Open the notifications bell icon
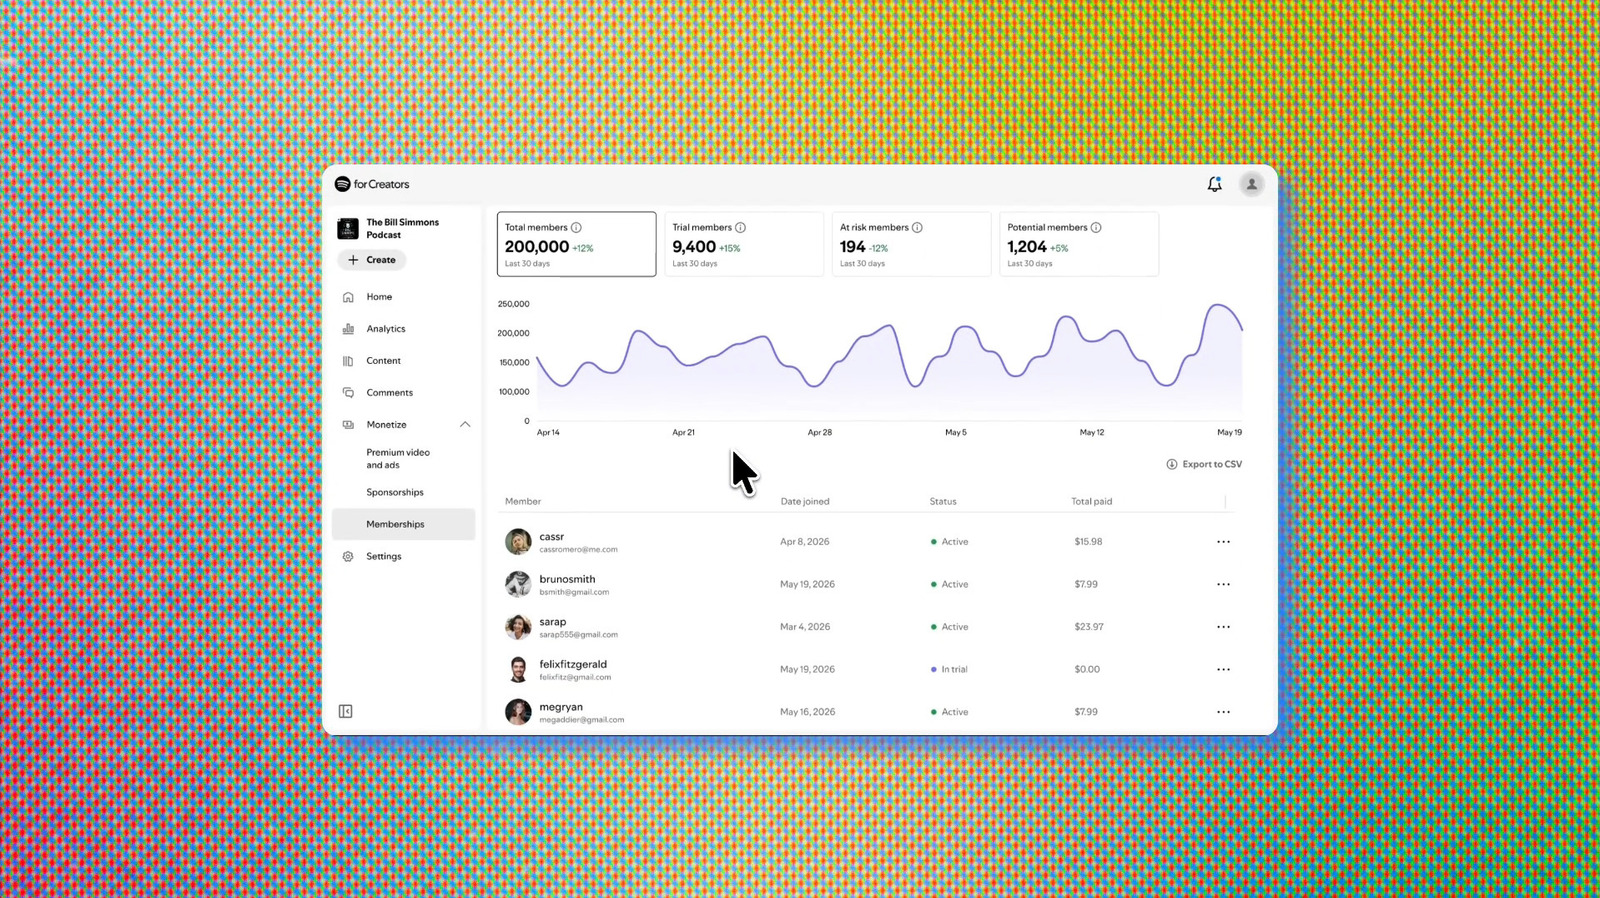Image resolution: width=1600 pixels, height=898 pixels. coord(1214,184)
